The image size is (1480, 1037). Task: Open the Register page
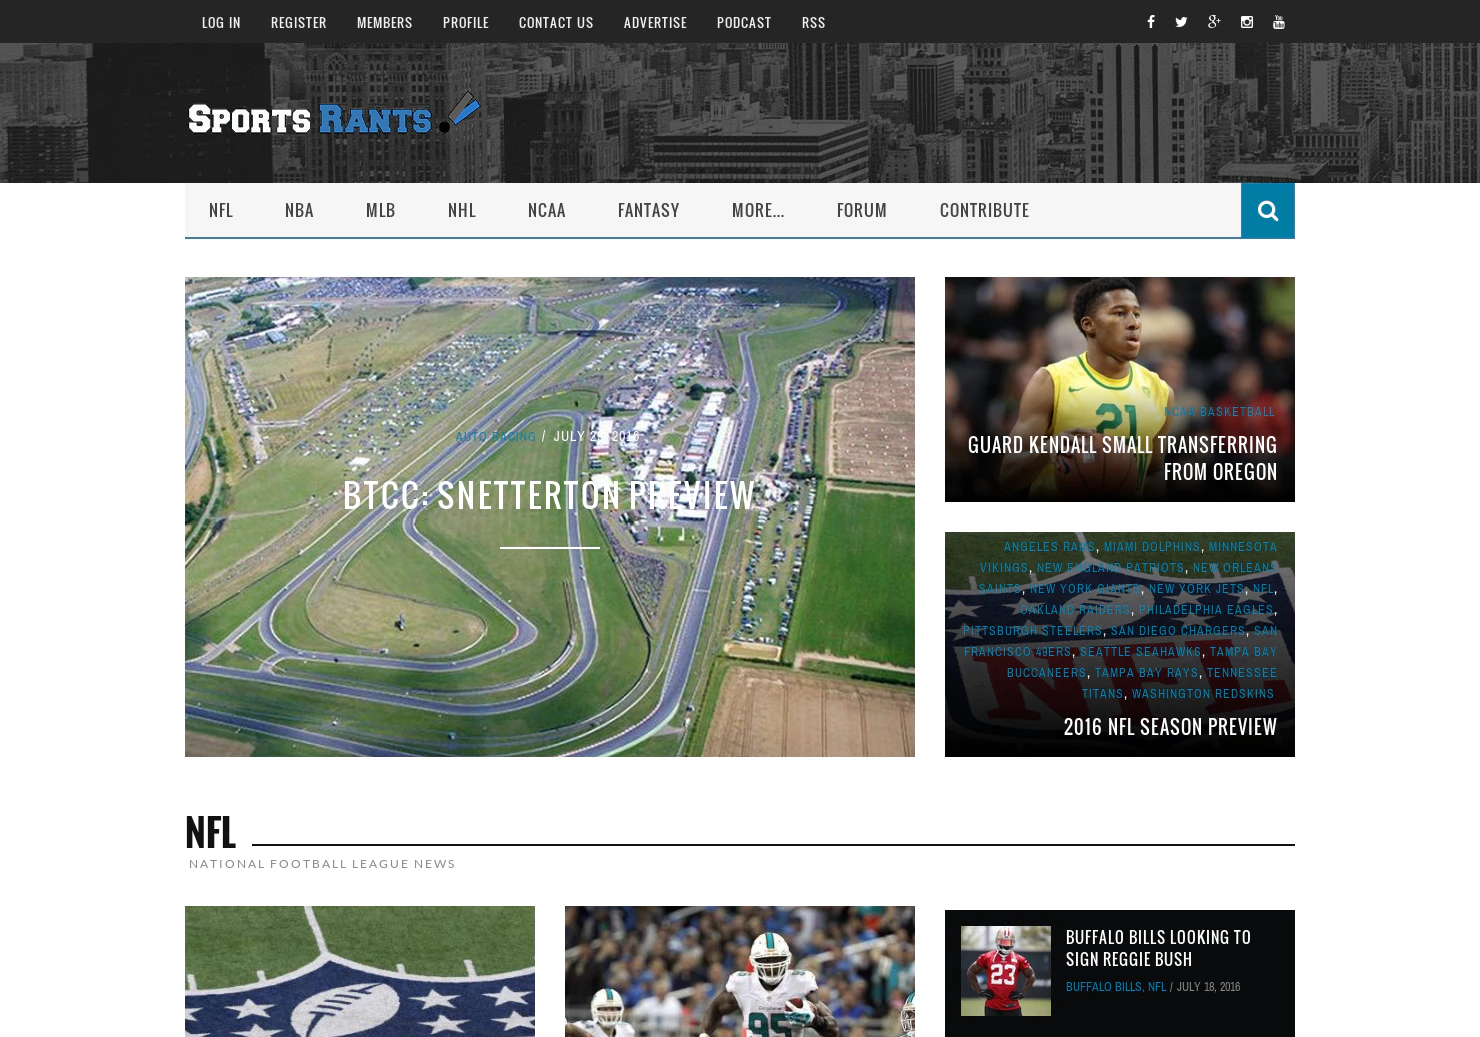click(x=299, y=22)
